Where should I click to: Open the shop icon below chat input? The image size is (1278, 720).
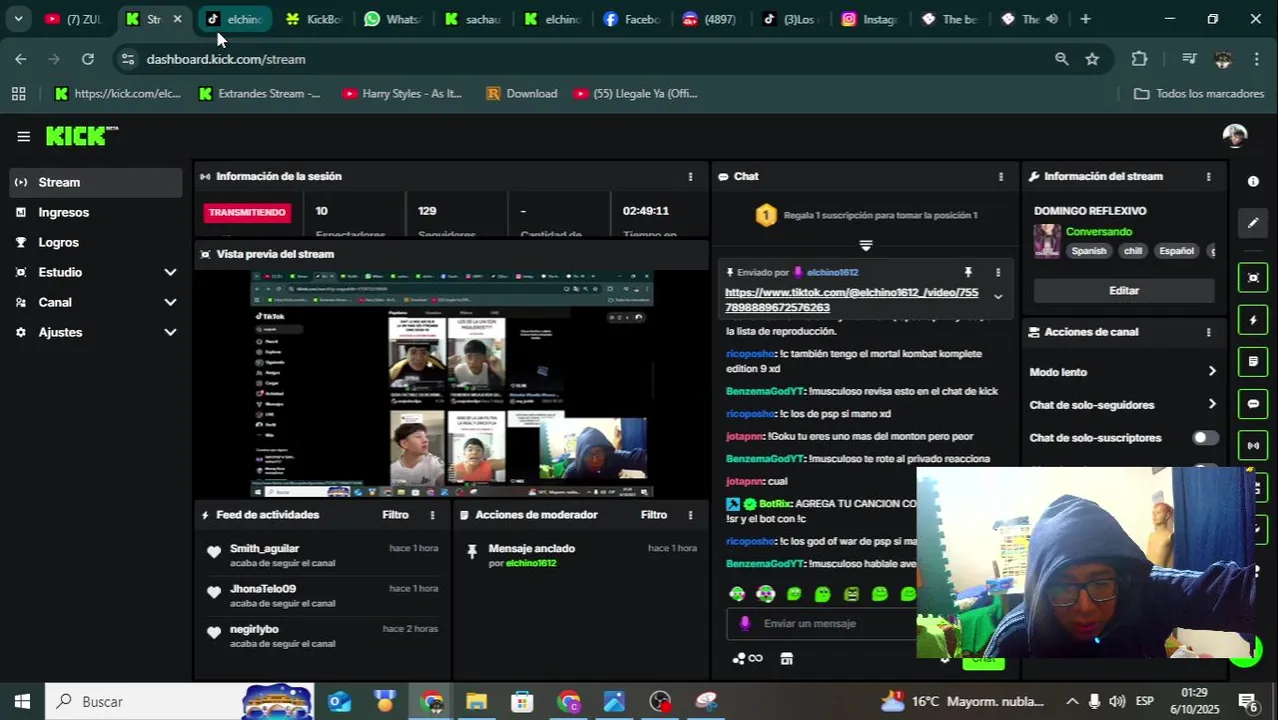coord(787,658)
